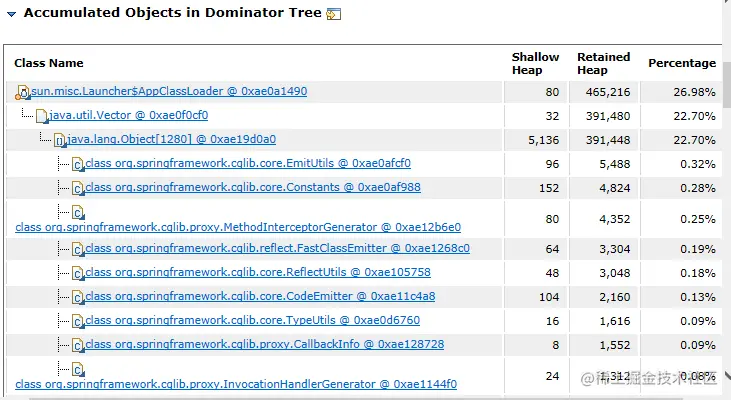Click the object icon beside java.util.Vector
Image resolution: width=731 pixels, height=400 pixels.
pos(42,116)
